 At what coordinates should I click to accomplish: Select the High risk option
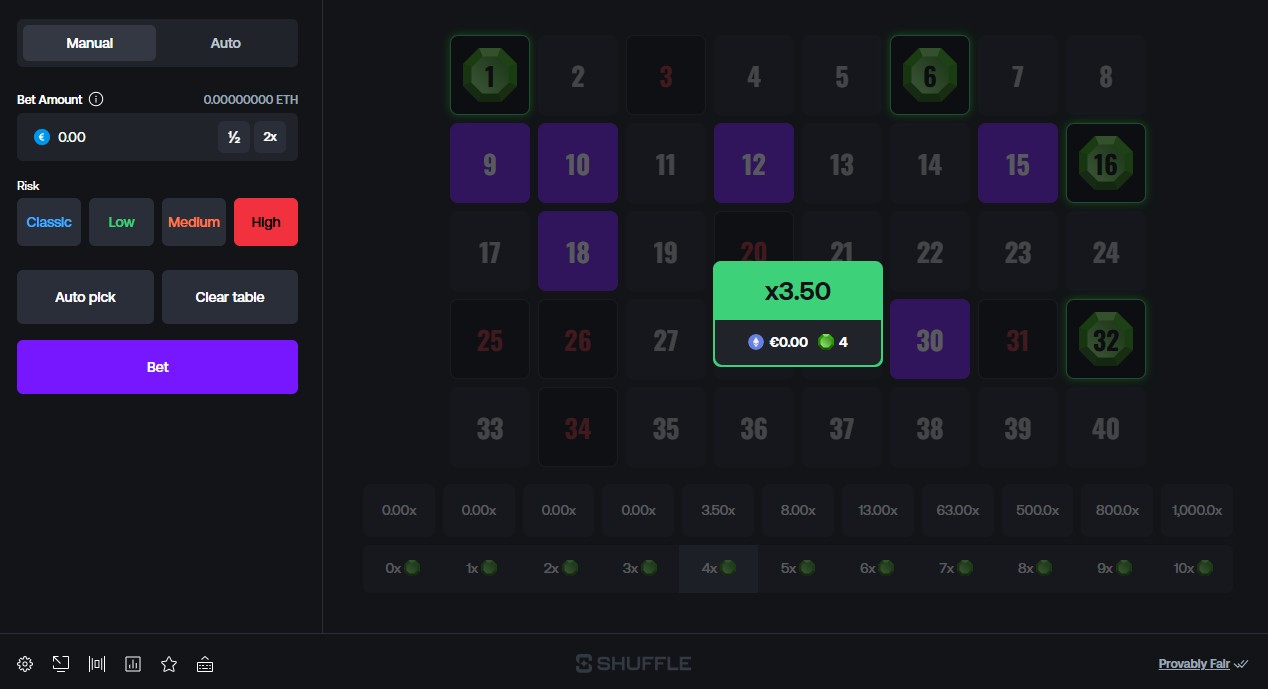pos(266,222)
